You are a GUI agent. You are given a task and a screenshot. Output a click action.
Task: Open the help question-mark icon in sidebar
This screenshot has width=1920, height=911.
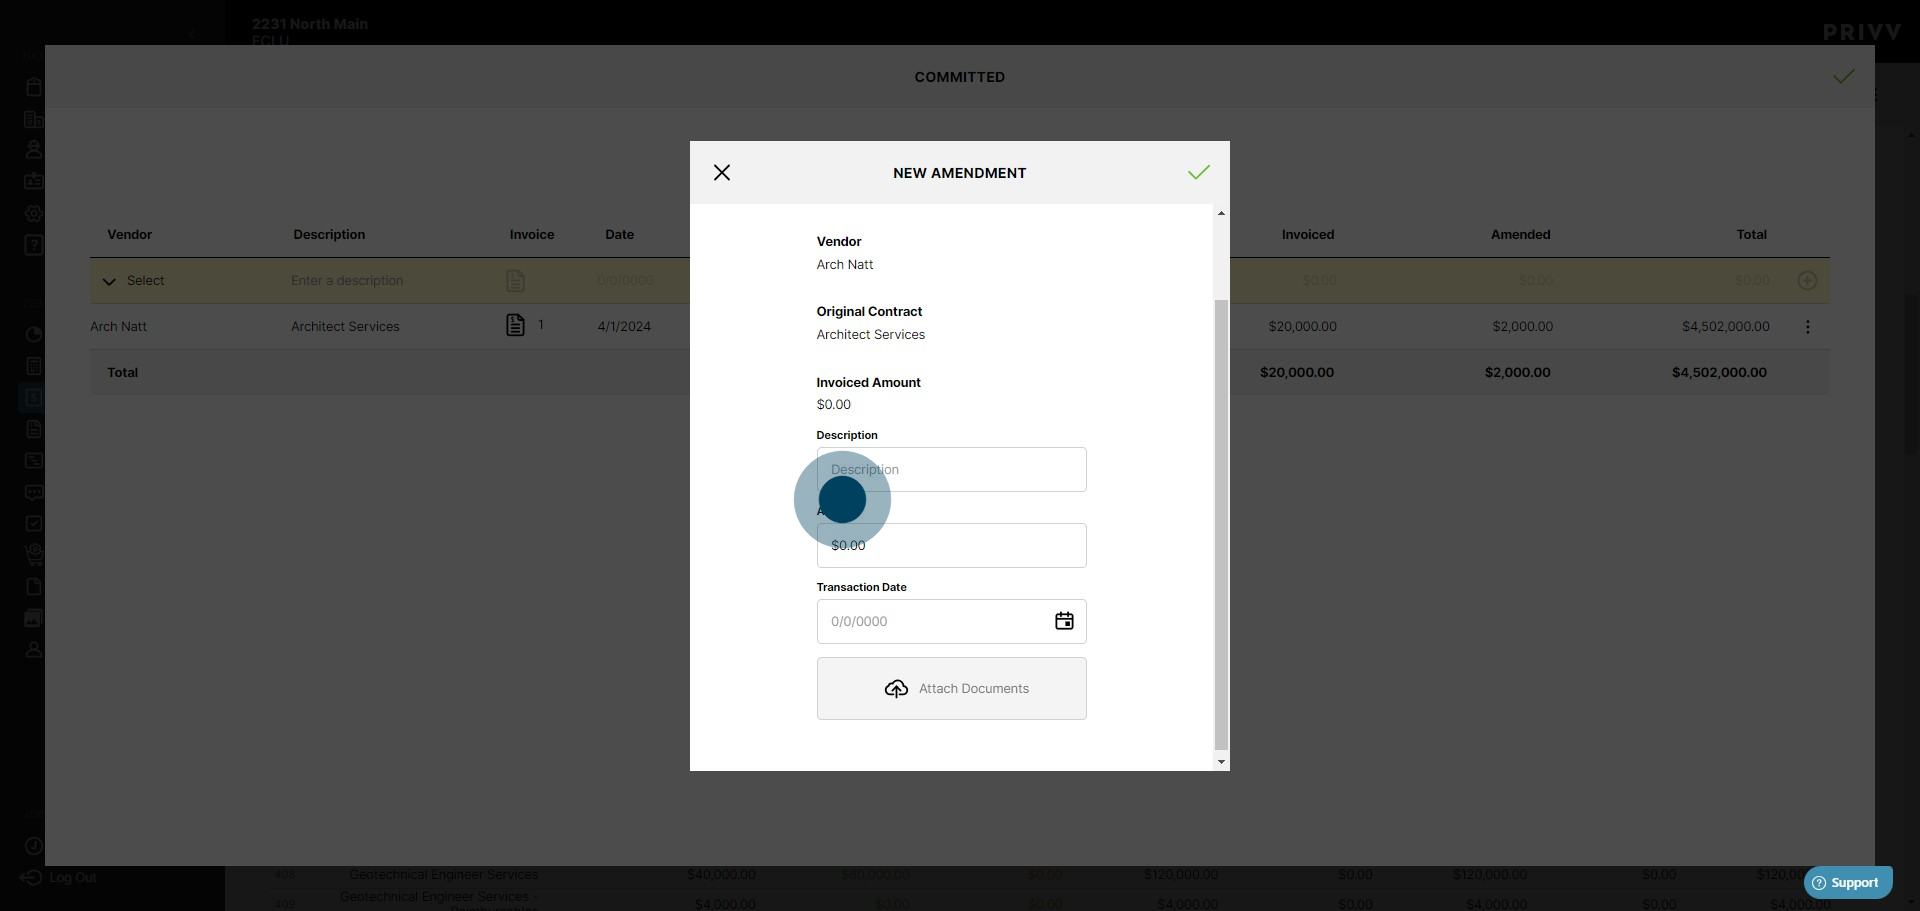(34, 245)
